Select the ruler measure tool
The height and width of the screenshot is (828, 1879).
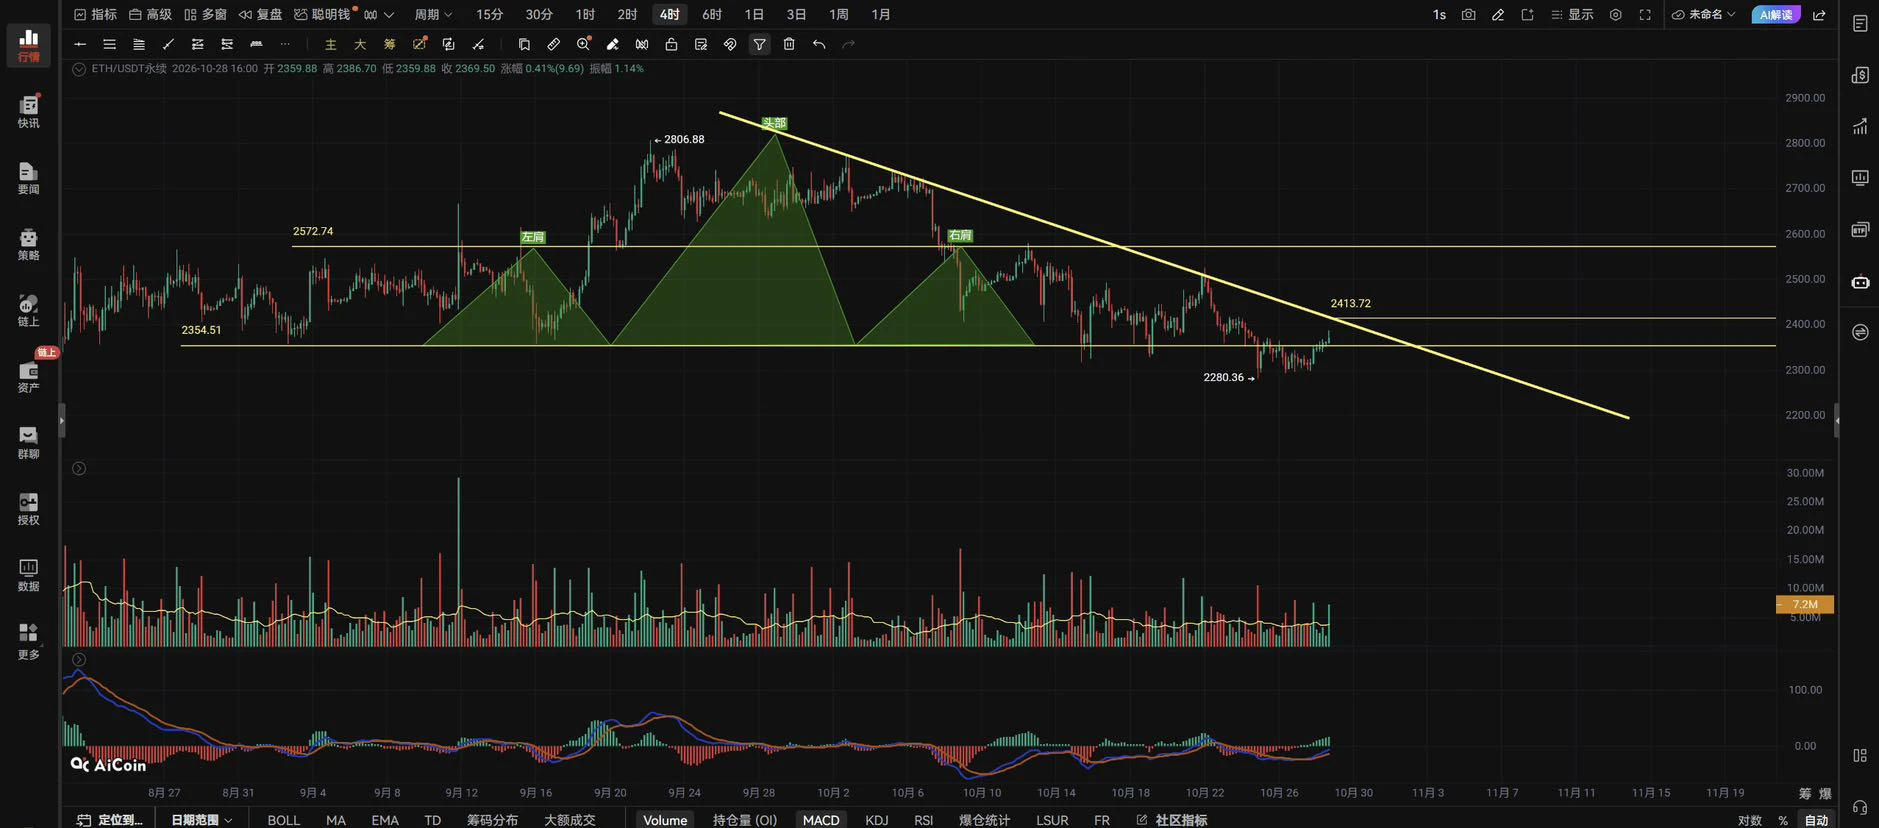553,44
